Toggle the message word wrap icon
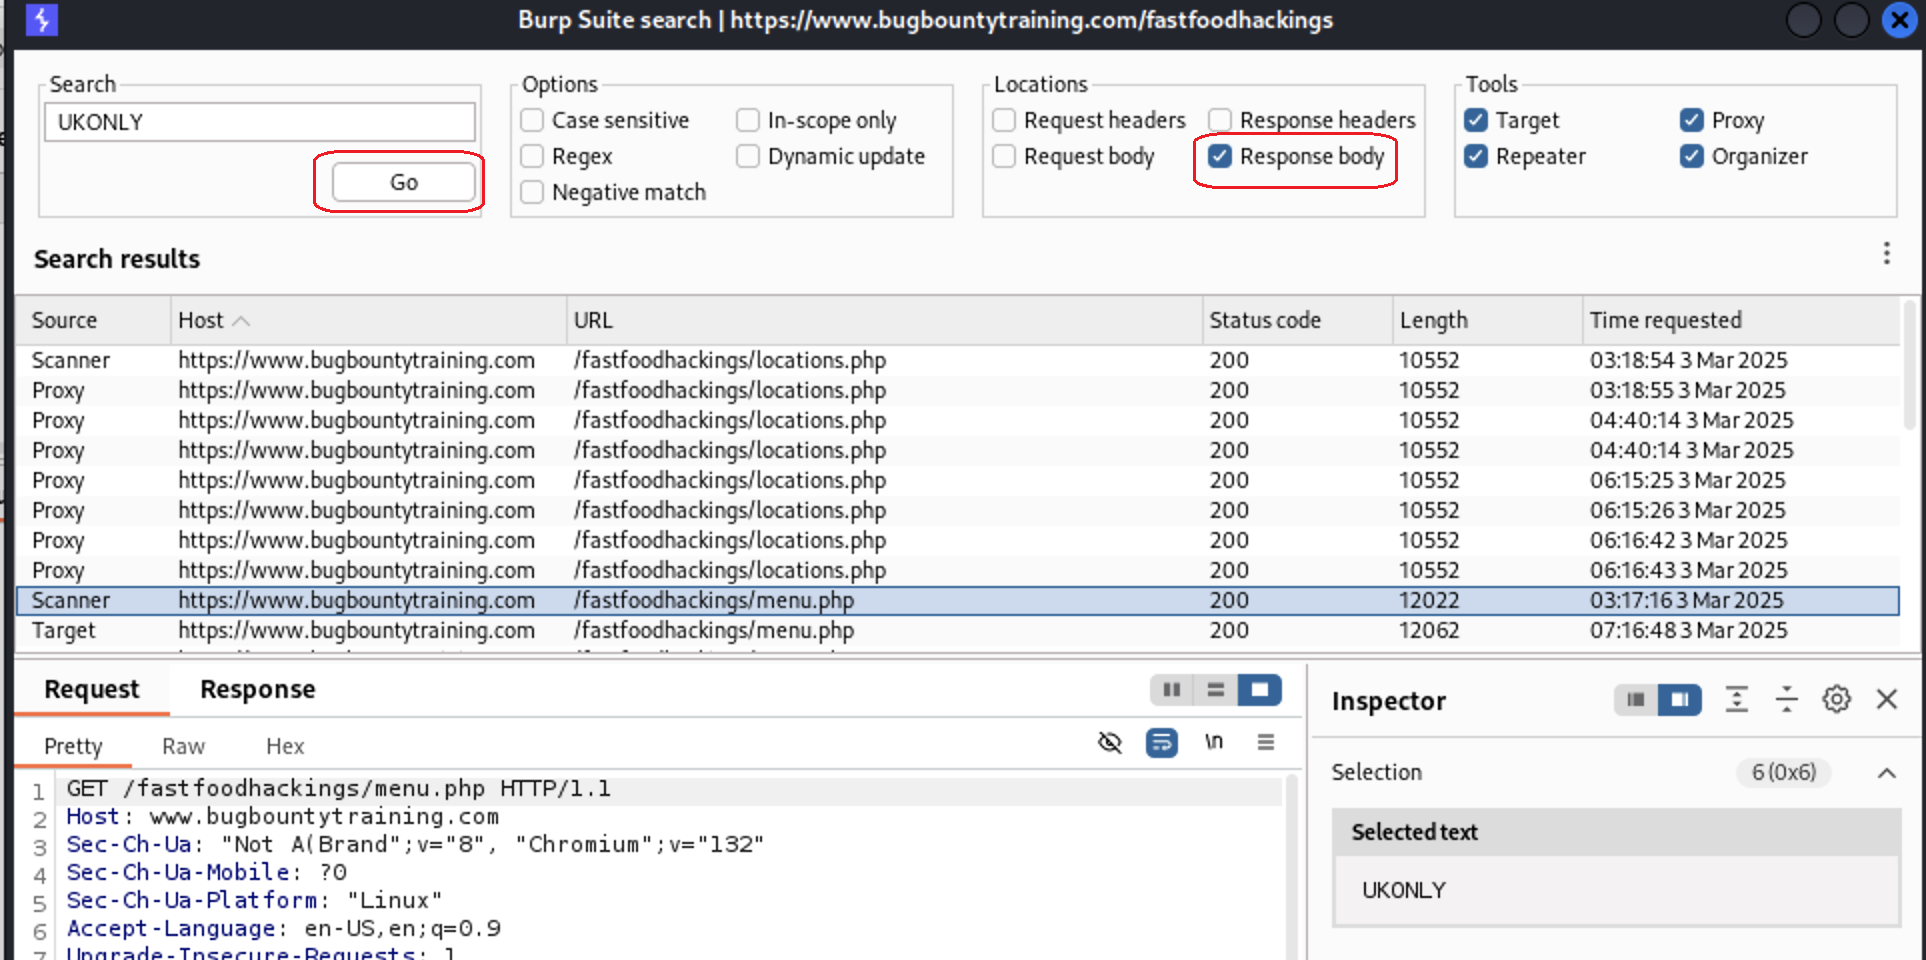This screenshot has height=960, width=1926. coord(1161,742)
